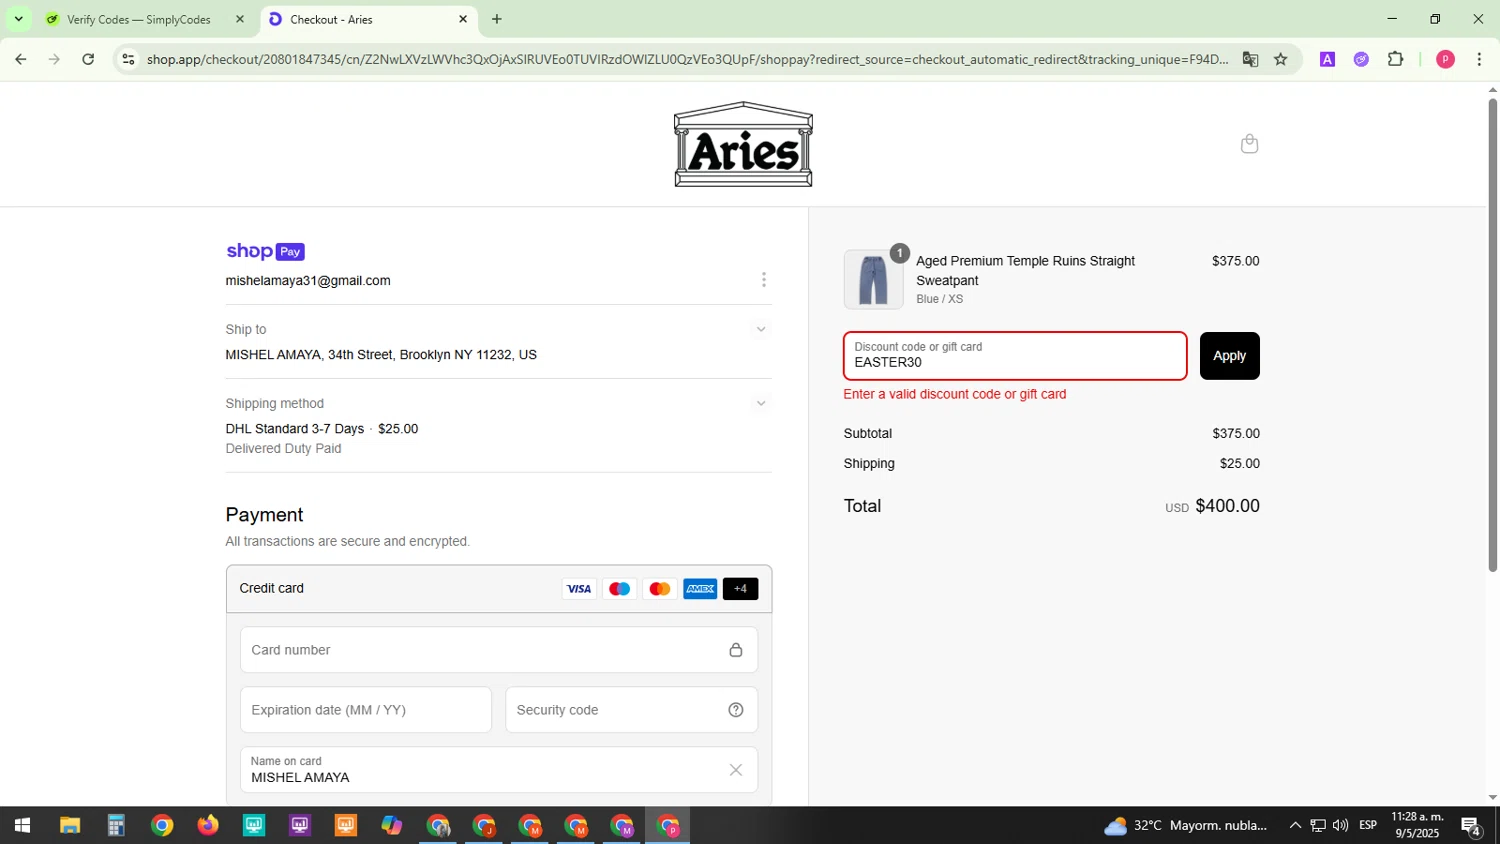The width and height of the screenshot is (1500, 844).
Task: Select the Credit card payment option
Action: 499,589
